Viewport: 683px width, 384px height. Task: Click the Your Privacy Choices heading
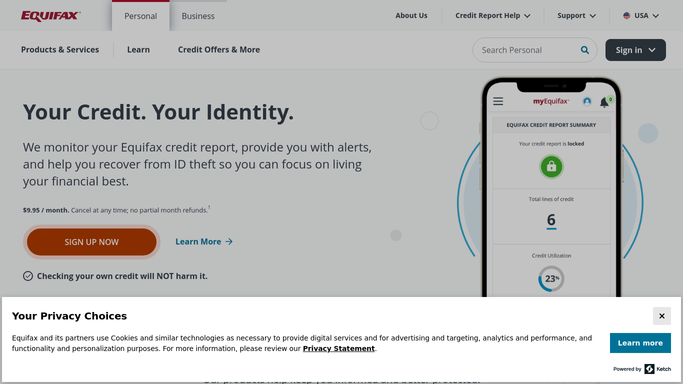coord(69,316)
